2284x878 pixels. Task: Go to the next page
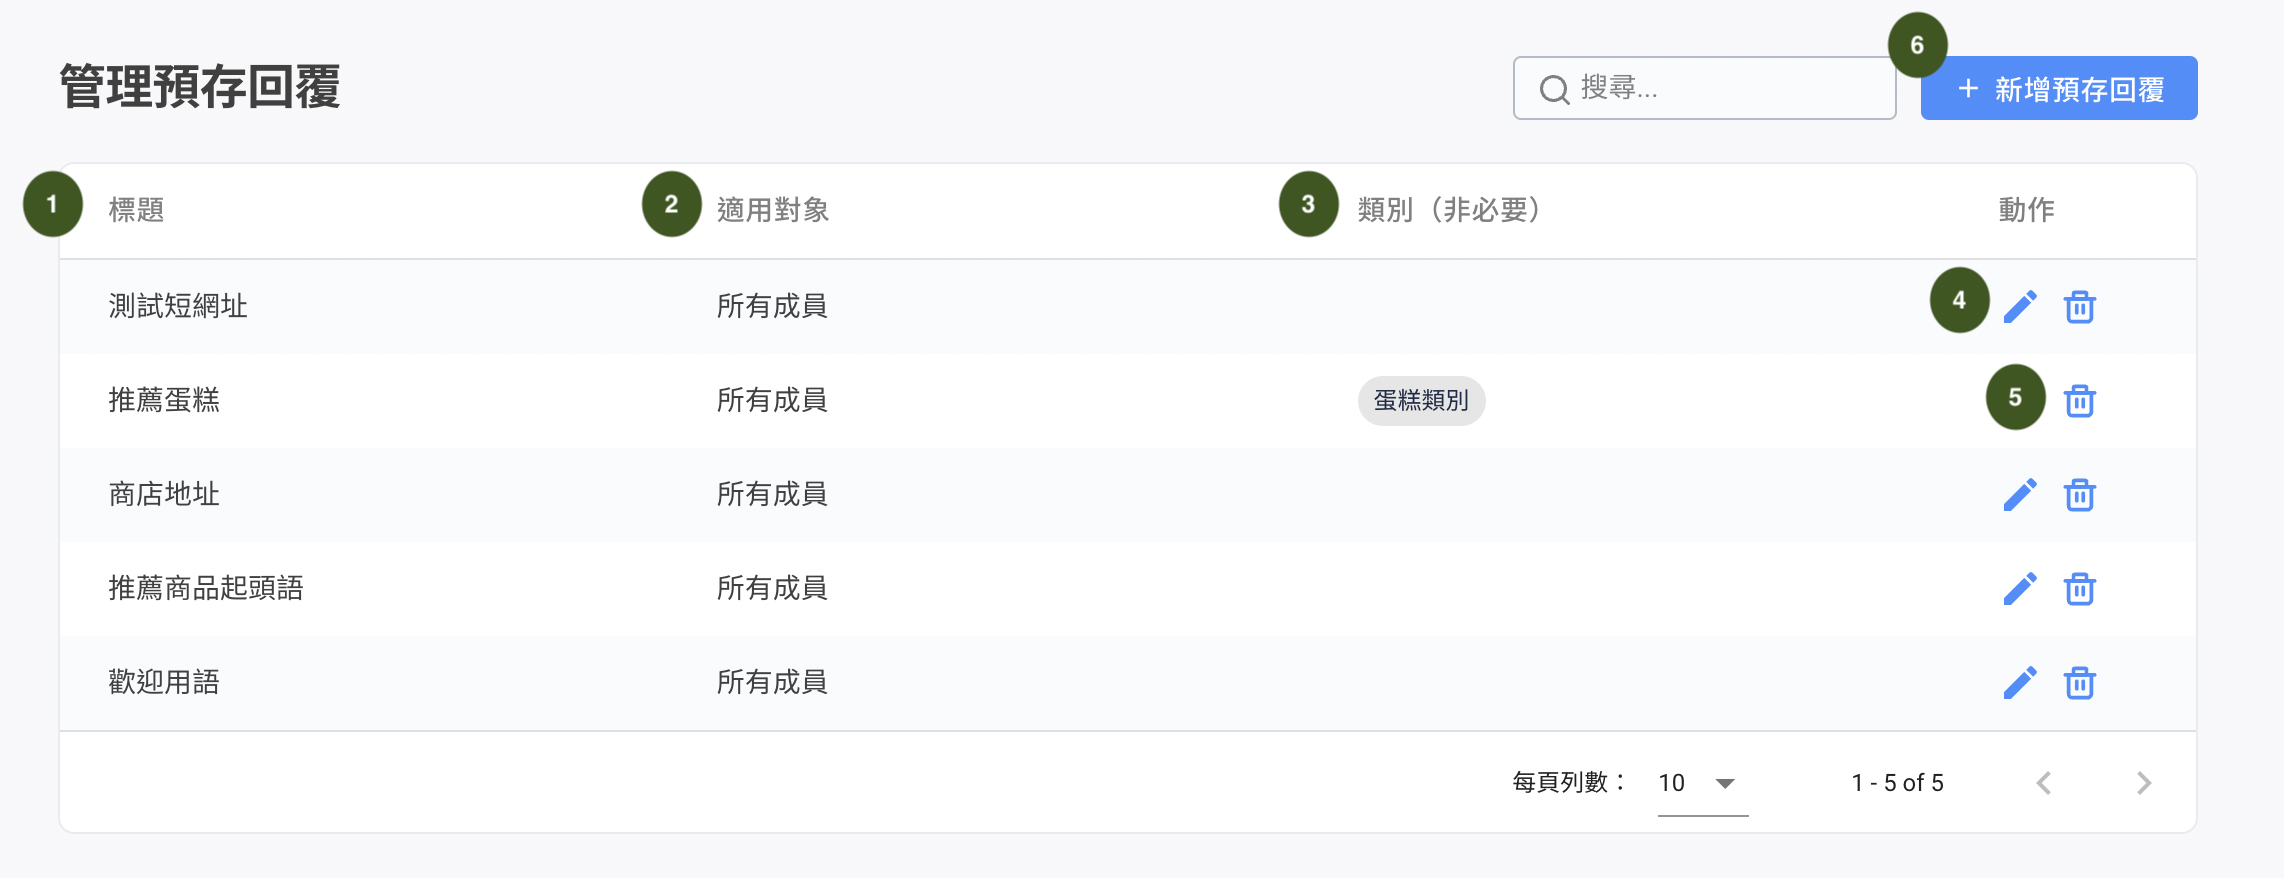pyautogui.click(x=2143, y=783)
